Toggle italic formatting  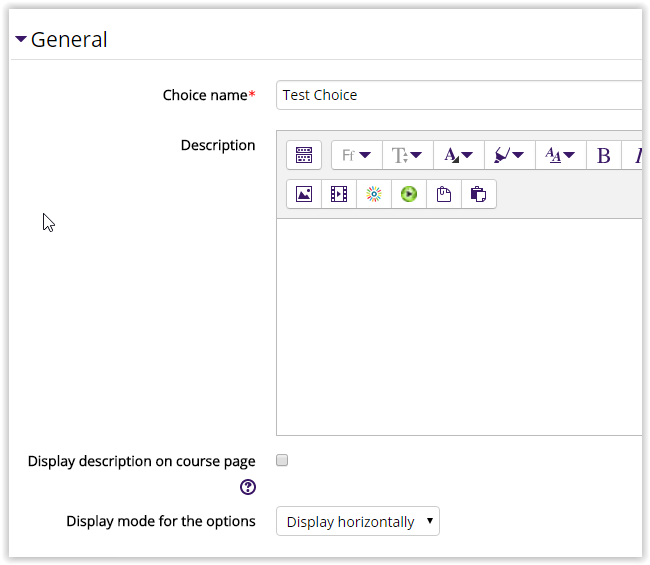[x=633, y=155]
